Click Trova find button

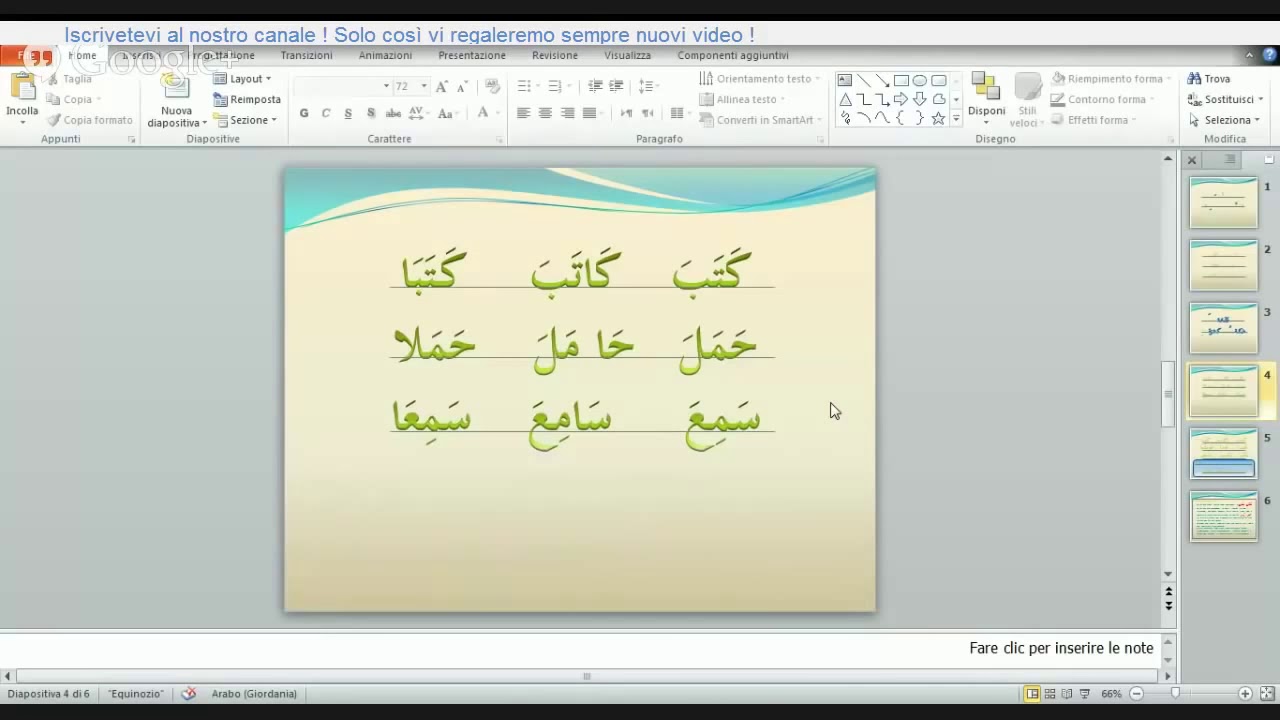[x=1209, y=78]
